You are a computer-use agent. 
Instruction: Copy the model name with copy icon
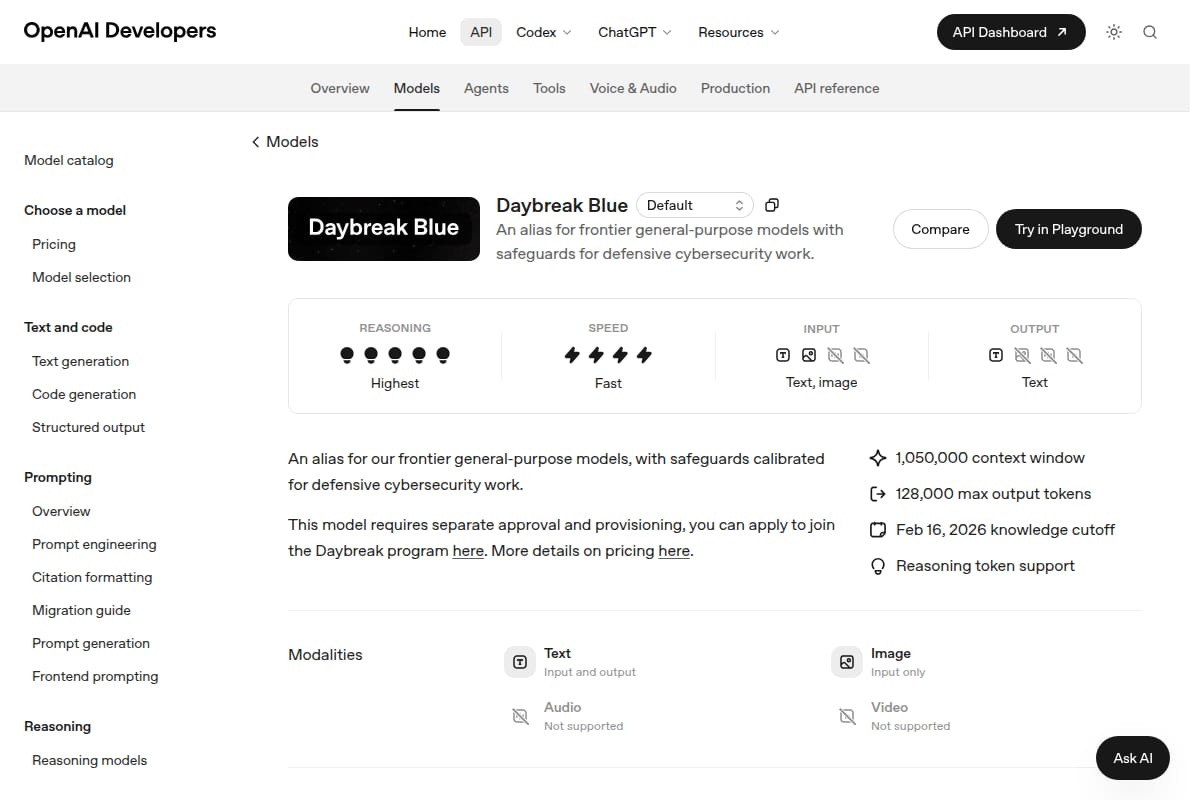coord(772,205)
